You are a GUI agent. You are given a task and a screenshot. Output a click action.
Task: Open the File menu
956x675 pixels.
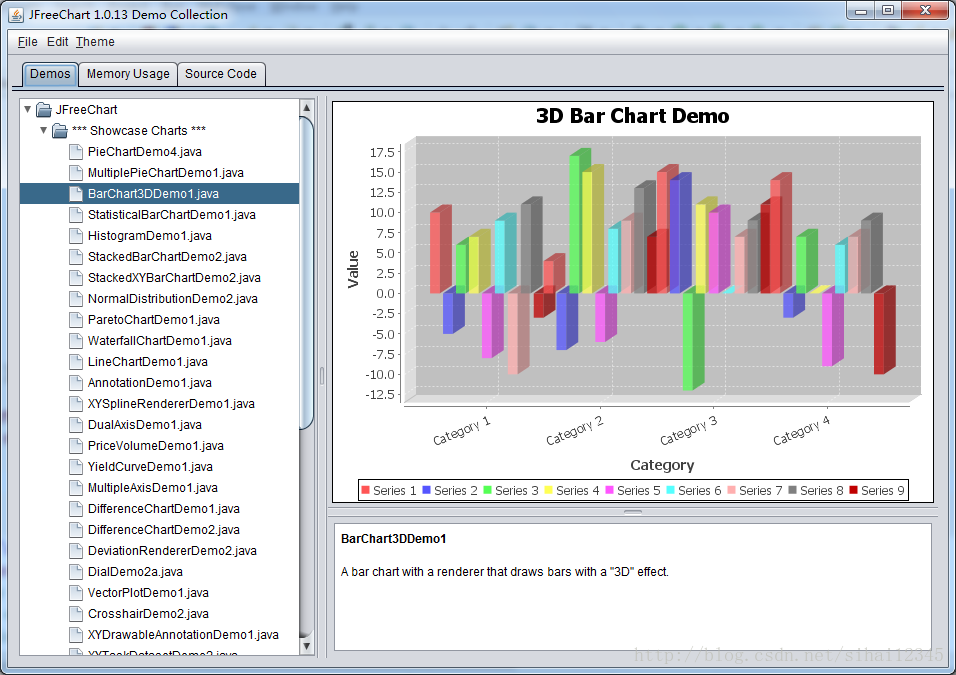[27, 42]
